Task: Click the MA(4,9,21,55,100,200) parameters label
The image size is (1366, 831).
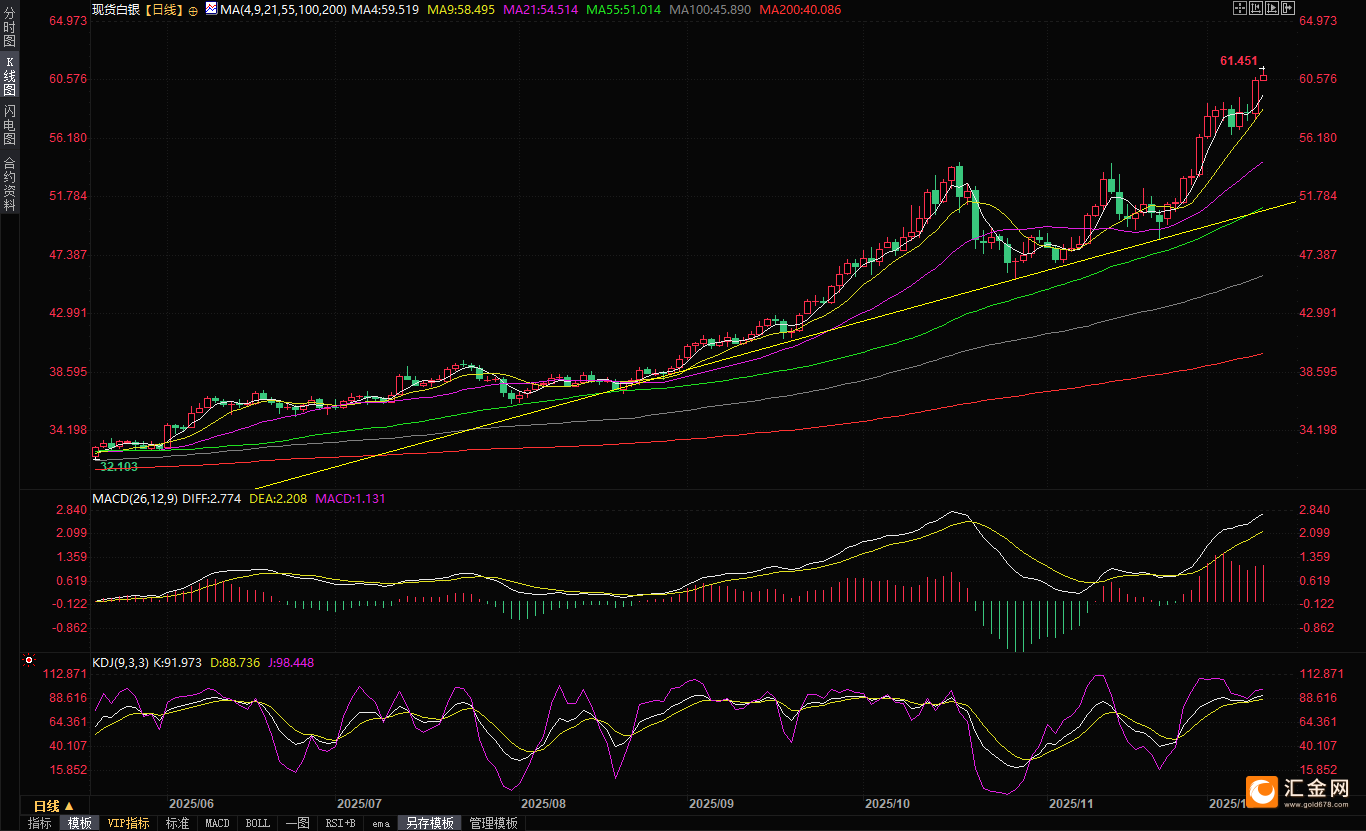Action: (285, 10)
